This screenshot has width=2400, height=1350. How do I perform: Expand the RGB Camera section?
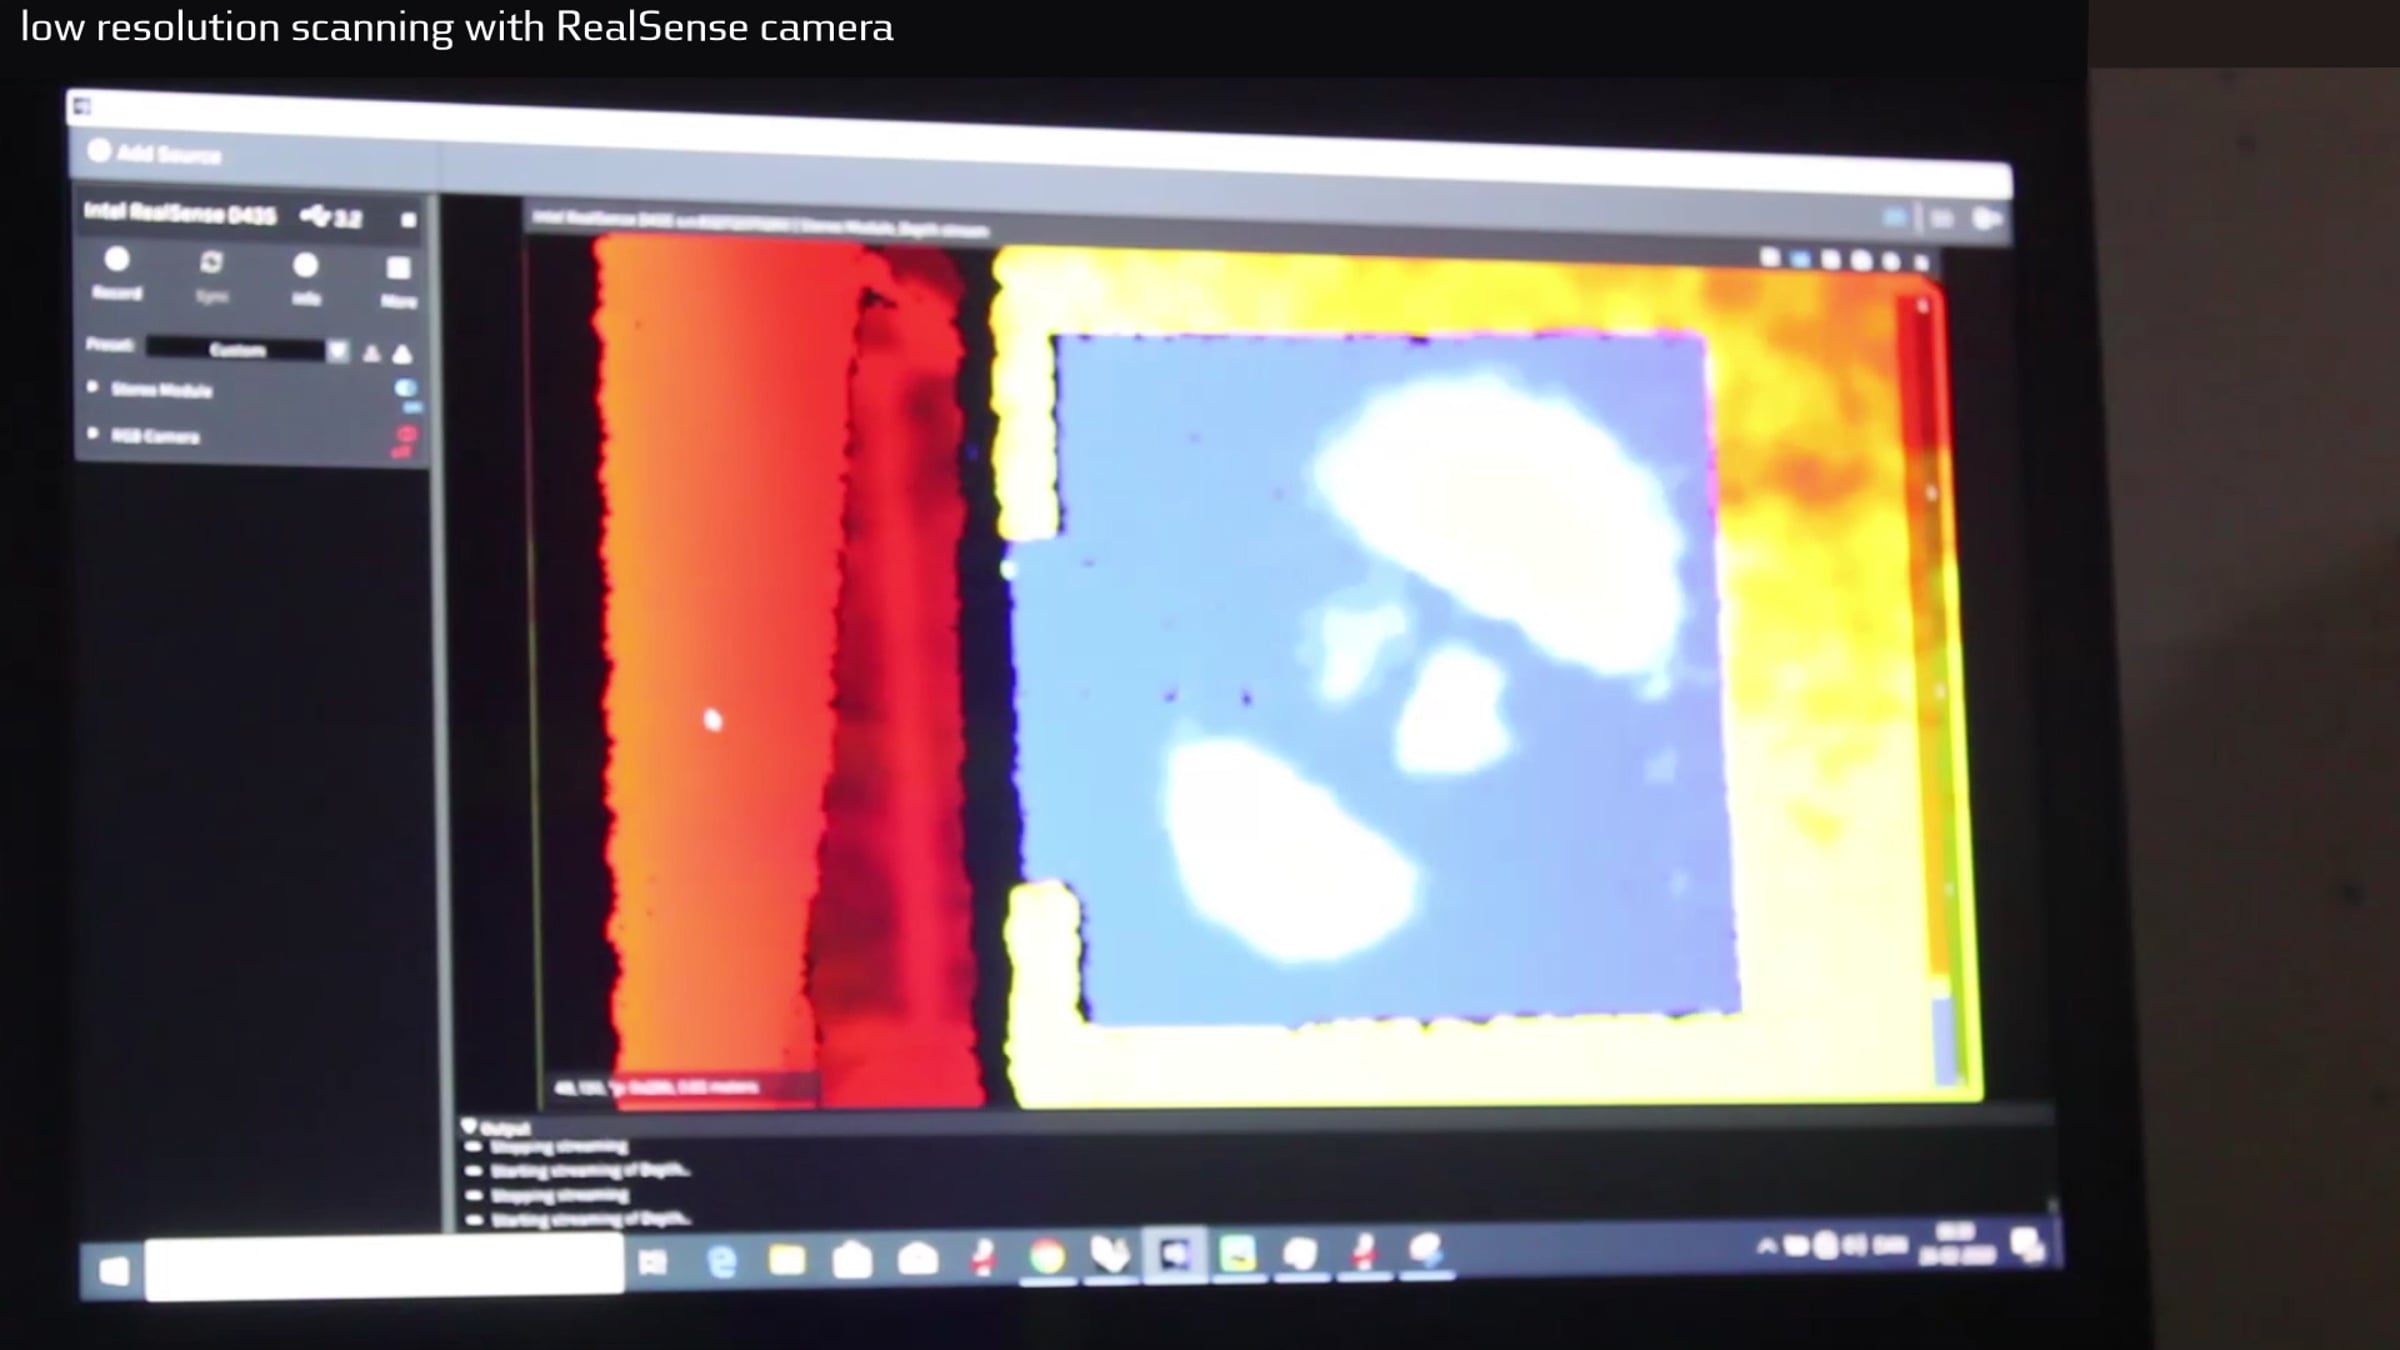[x=93, y=433]
